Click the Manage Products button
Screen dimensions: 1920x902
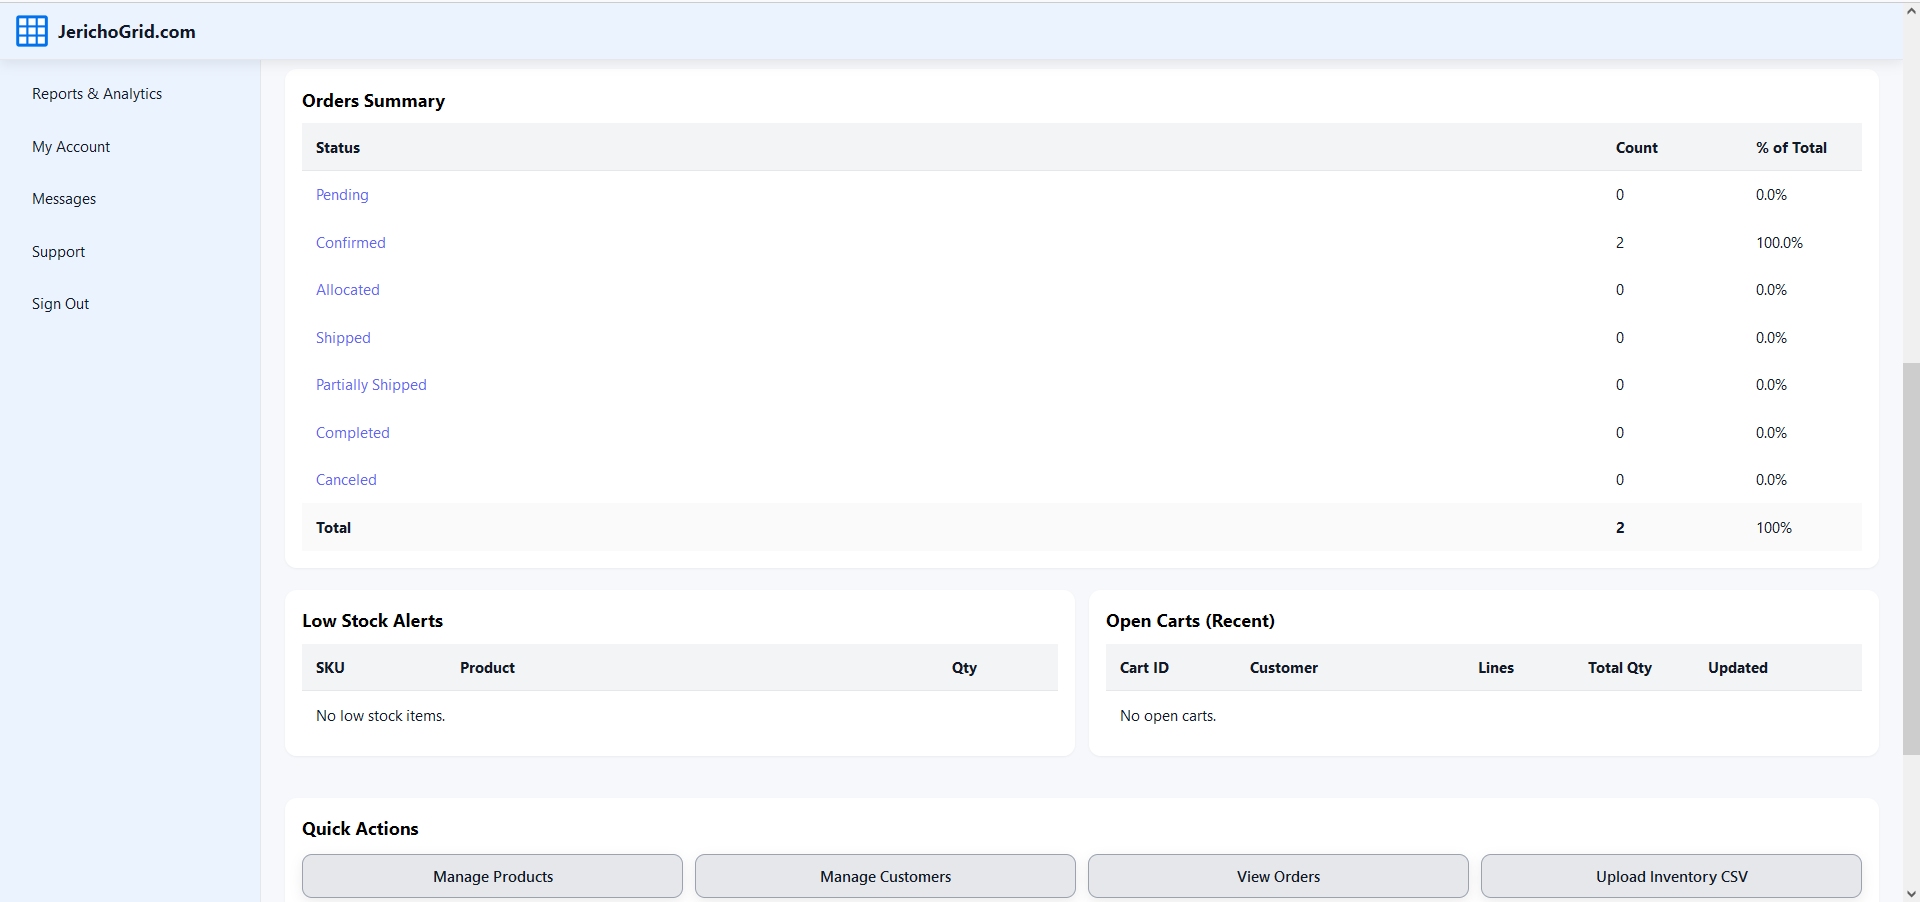click(492, 876)
